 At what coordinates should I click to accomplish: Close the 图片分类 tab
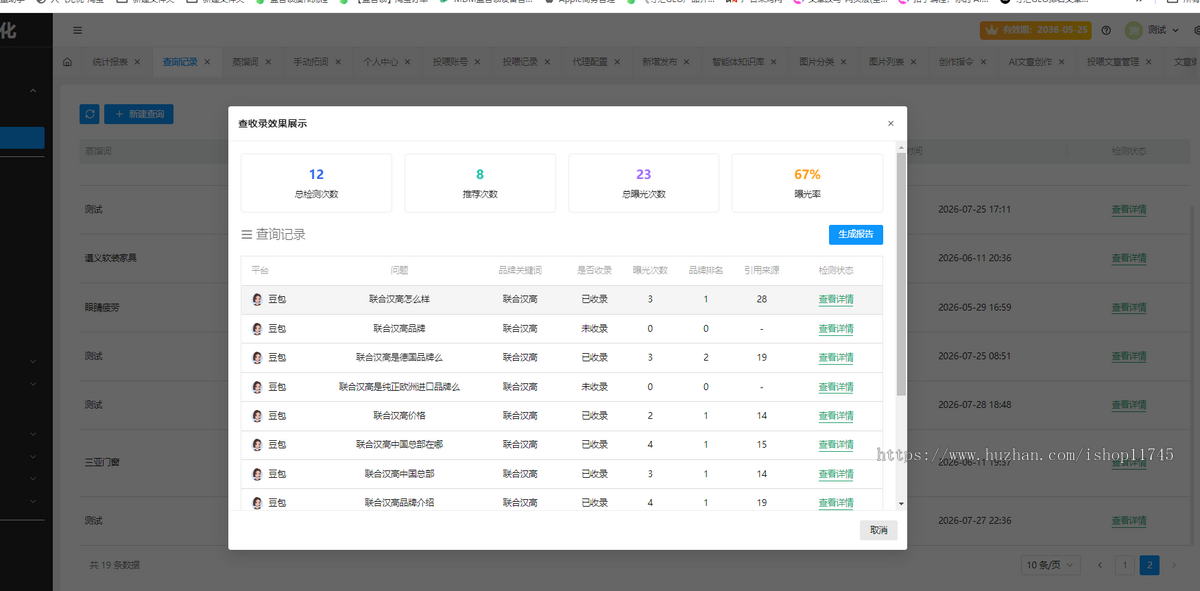click(844, 62)
